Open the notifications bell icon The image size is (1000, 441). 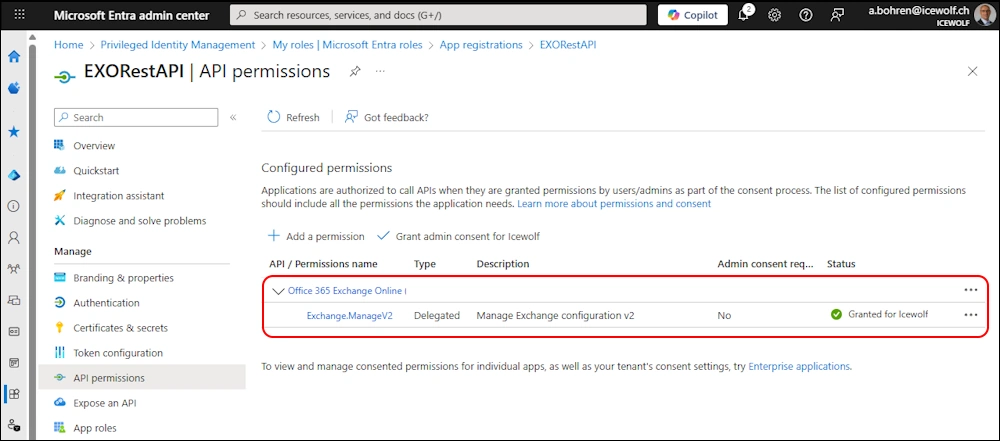pyautogui.click(x=744, y=15)
